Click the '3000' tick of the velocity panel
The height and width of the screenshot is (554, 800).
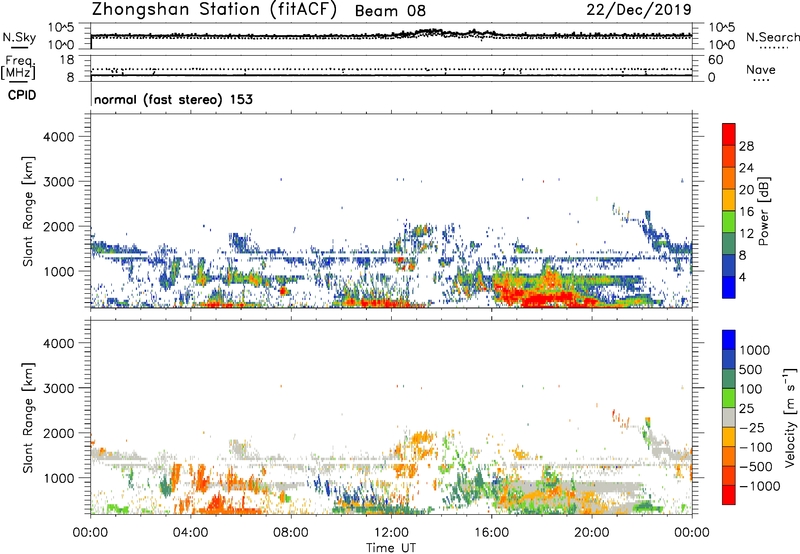tap(59, 388)
